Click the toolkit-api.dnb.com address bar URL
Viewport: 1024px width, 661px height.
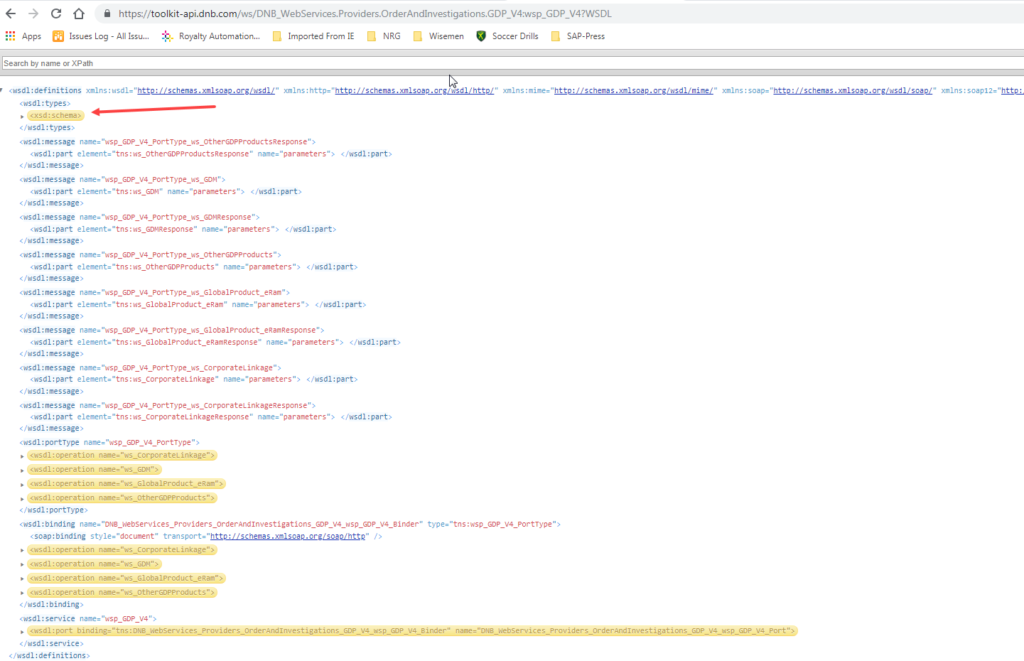pyautogui.click(x=364, y=13)
